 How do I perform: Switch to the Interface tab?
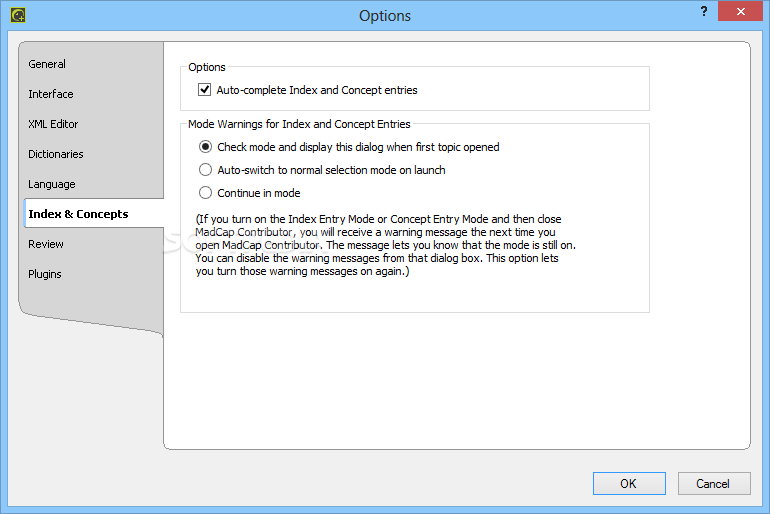pos(51,94)
